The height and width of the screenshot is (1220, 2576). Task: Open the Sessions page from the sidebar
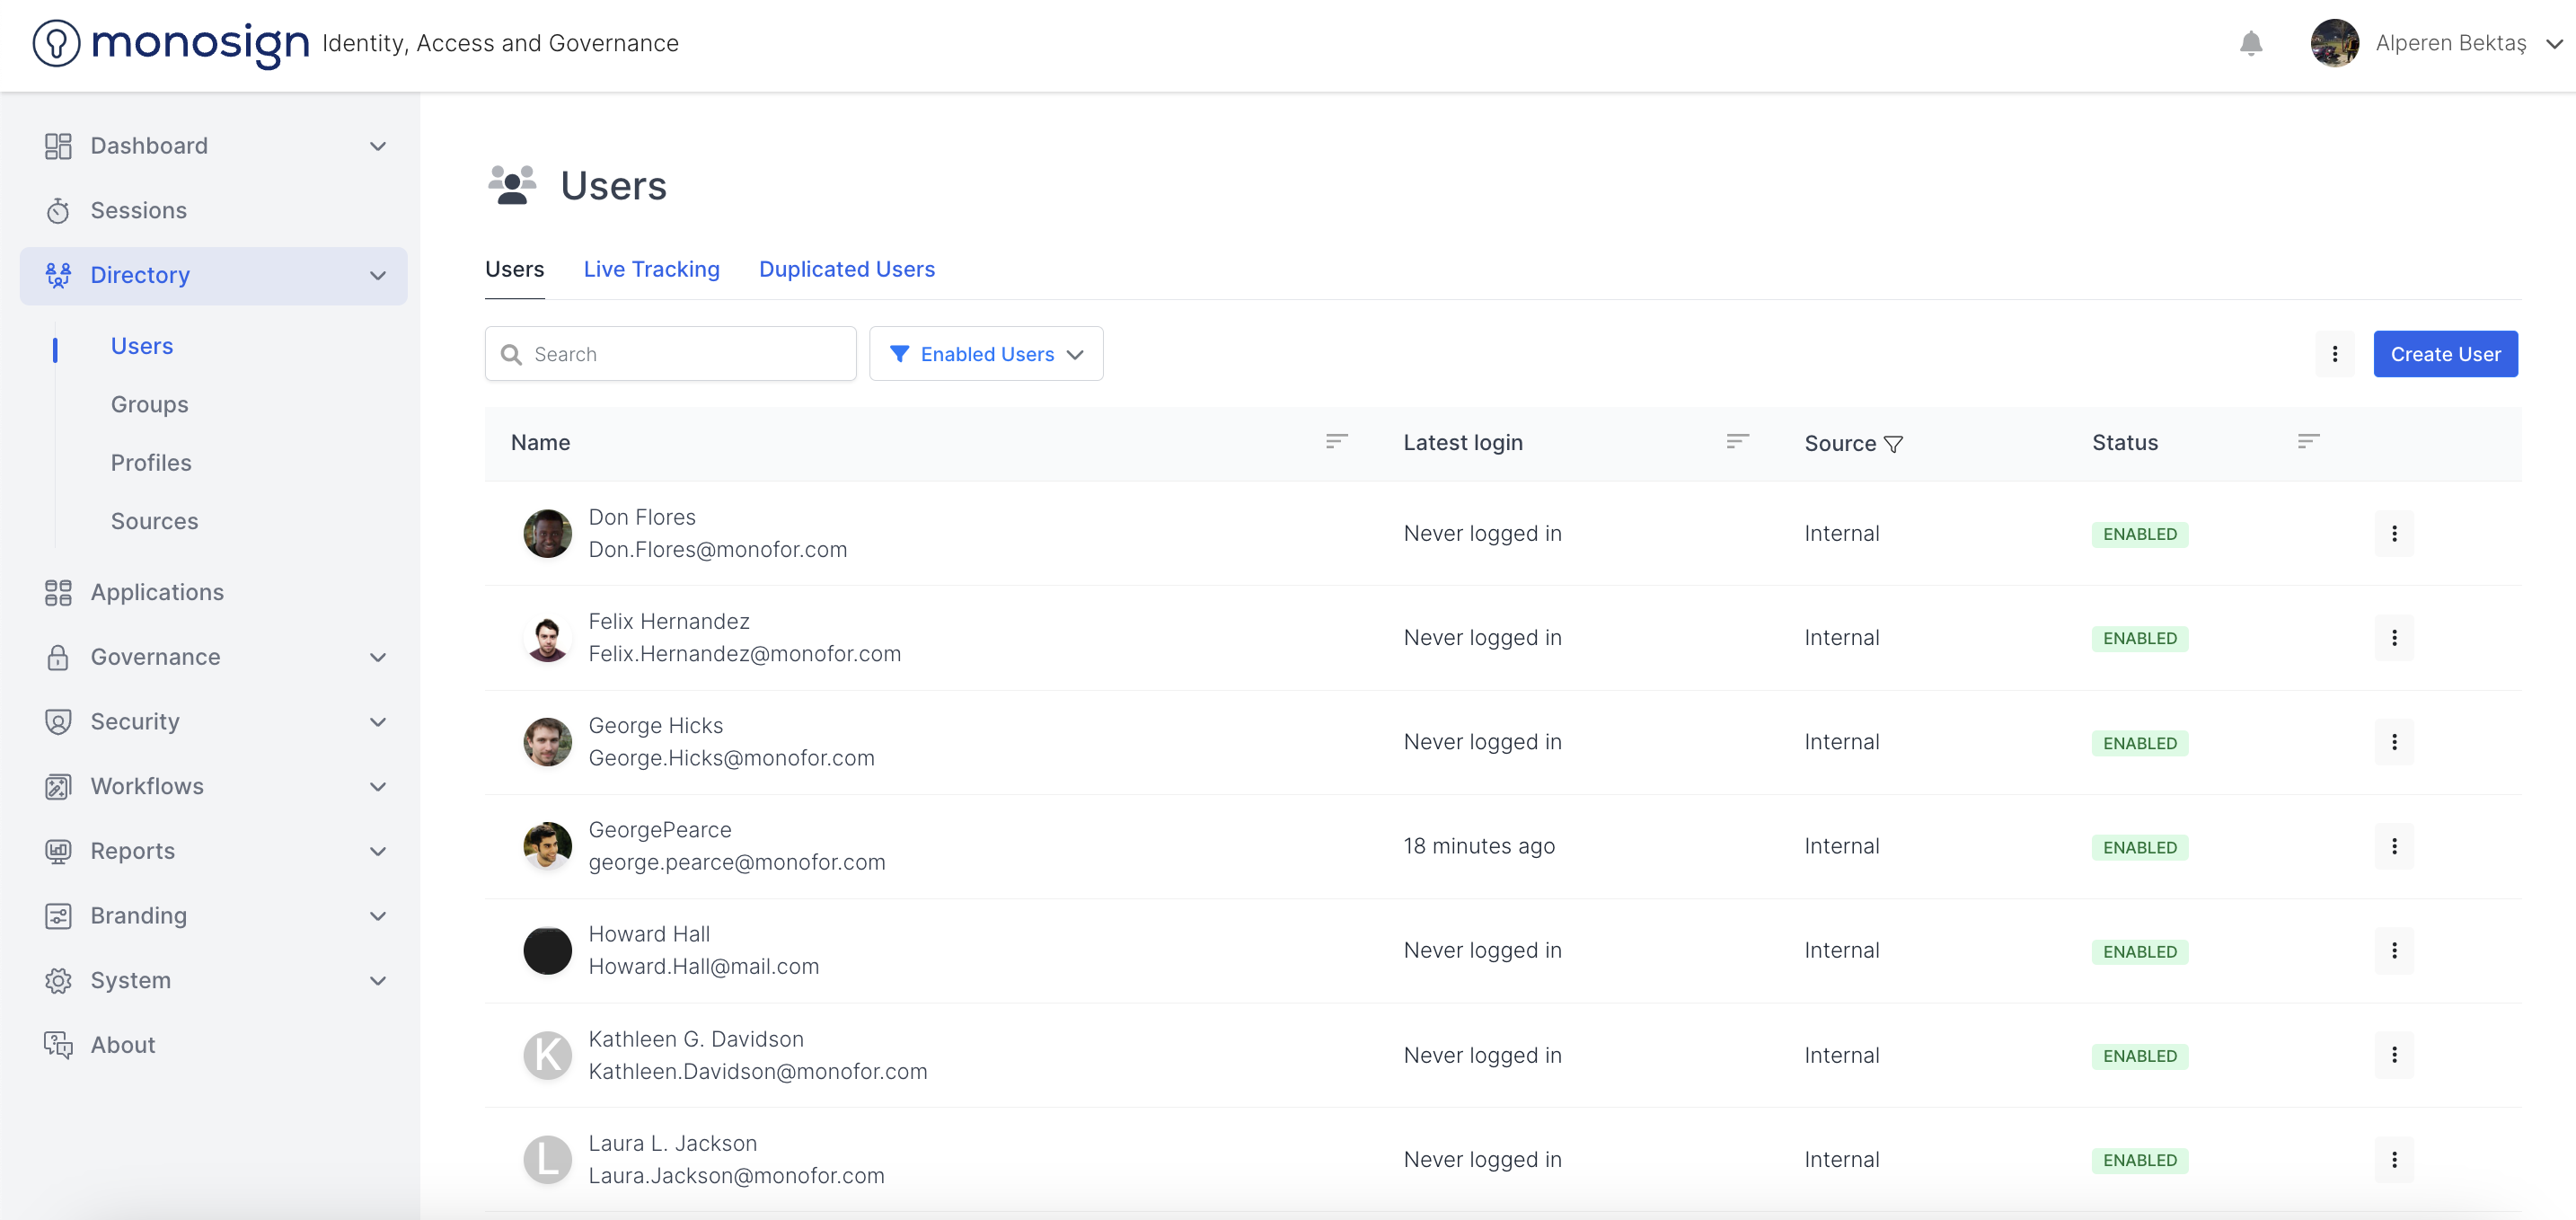pos(138,210)
